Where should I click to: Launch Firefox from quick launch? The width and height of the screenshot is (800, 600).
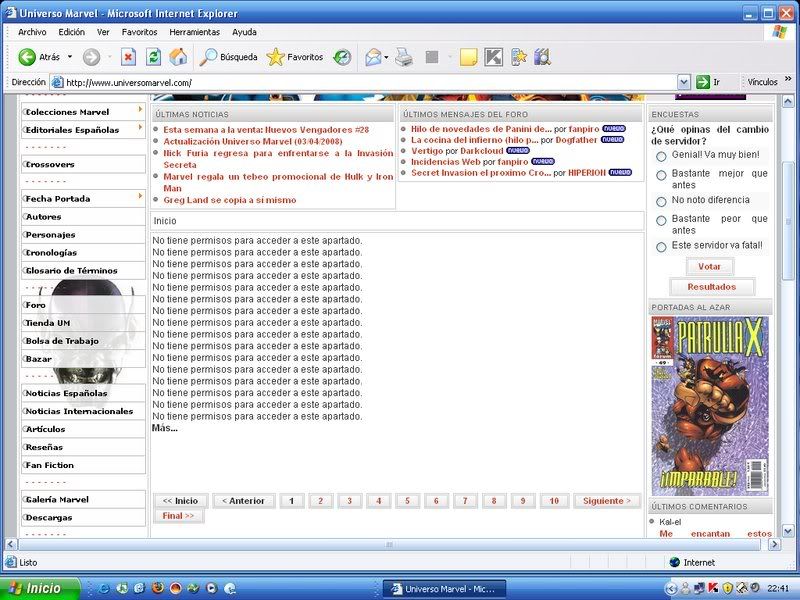pos(158,588)
